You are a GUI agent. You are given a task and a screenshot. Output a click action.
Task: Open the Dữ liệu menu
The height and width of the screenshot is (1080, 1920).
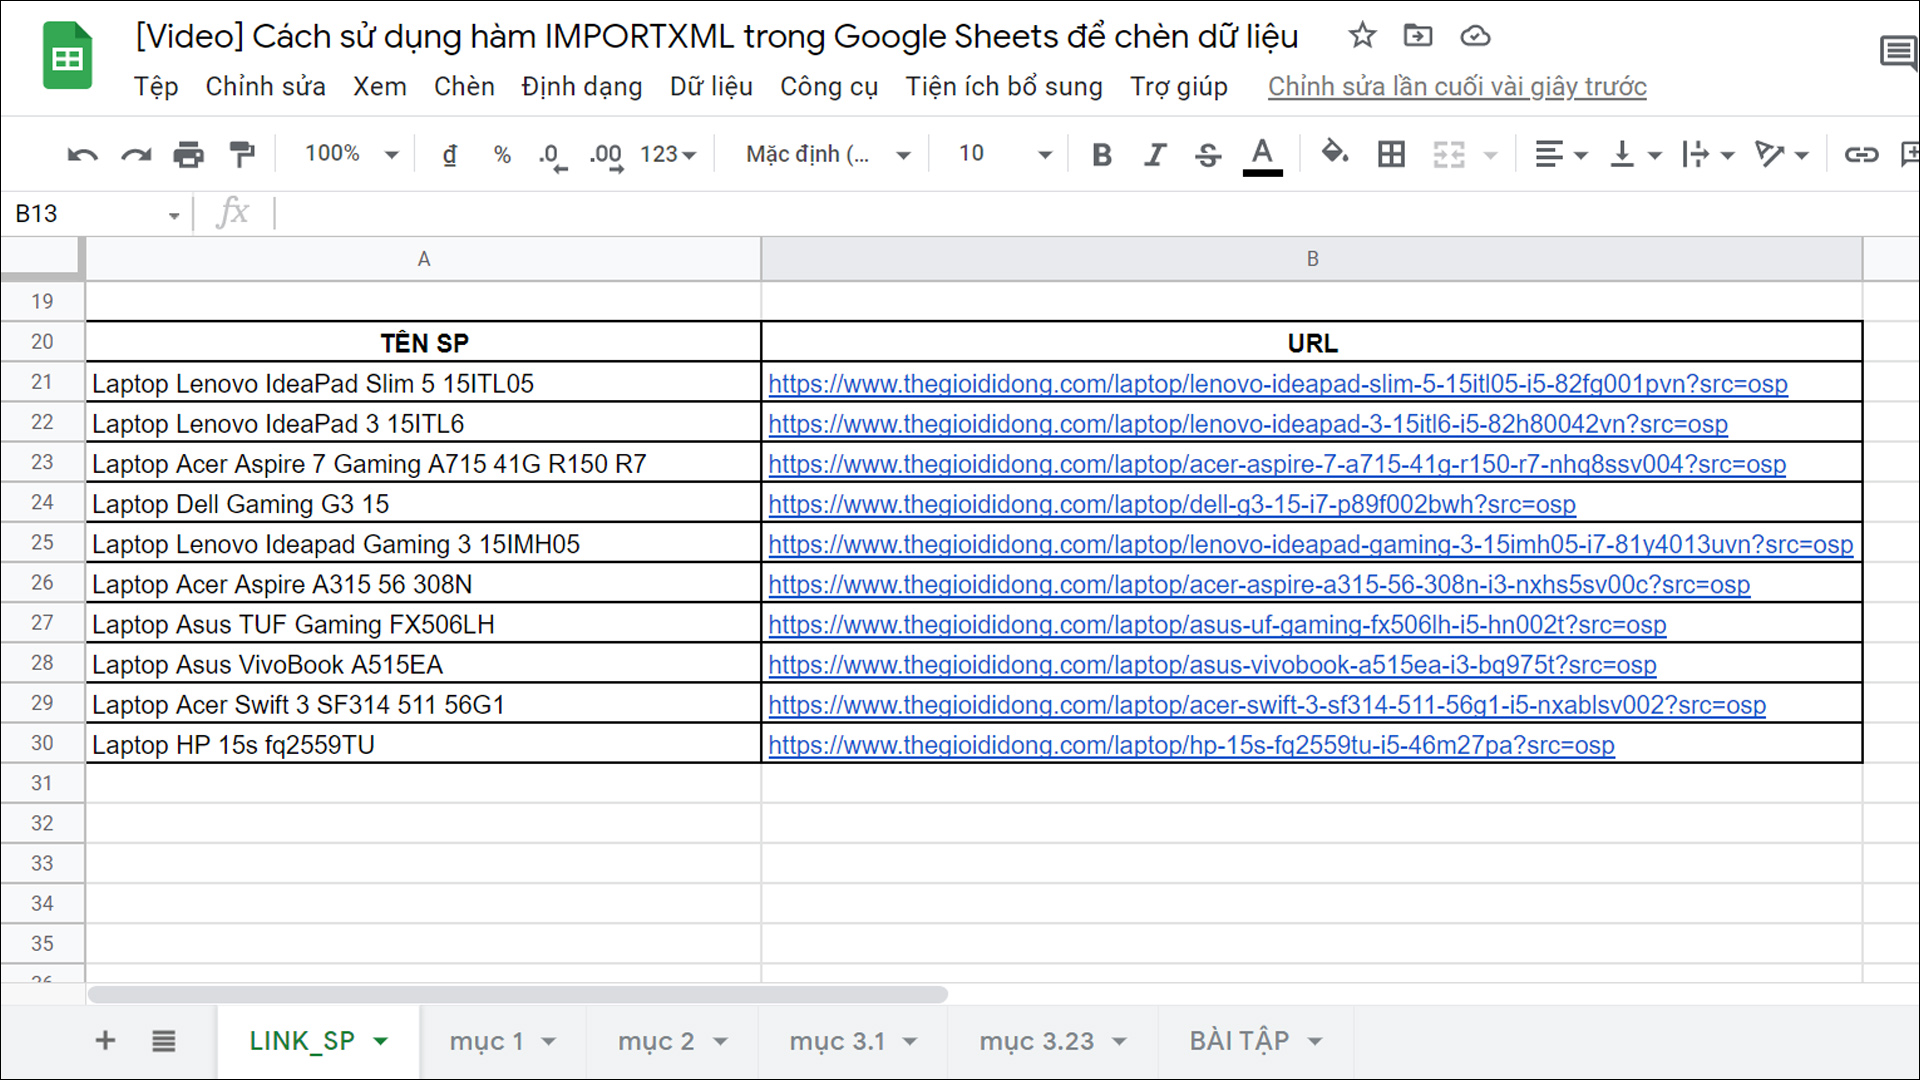point(711,87)
